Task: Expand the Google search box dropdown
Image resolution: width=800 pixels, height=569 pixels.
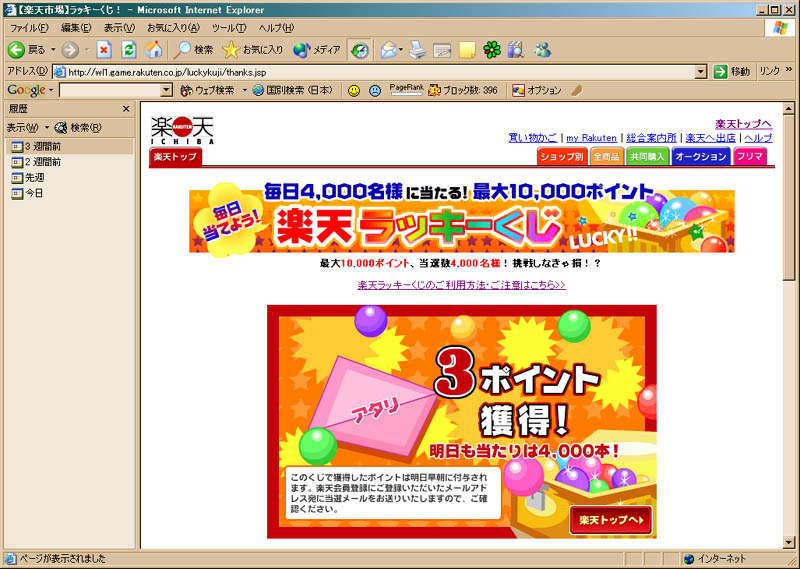Action: (166, 90)
